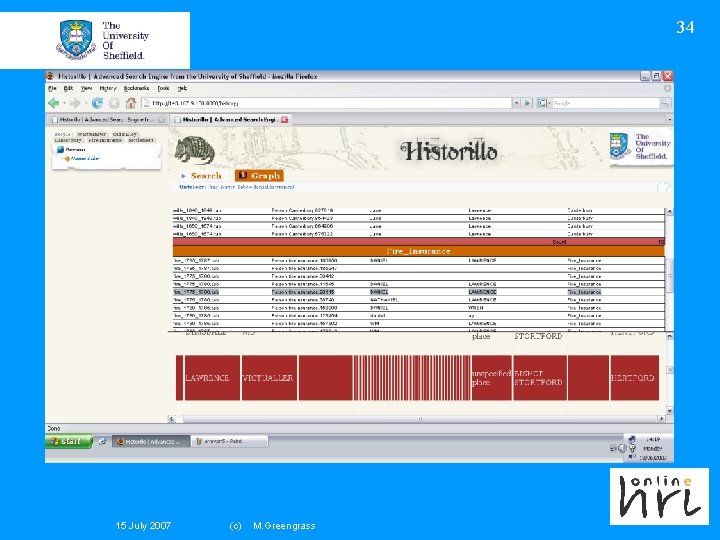
Task: Open the Windows Start button
Action: 68,441
